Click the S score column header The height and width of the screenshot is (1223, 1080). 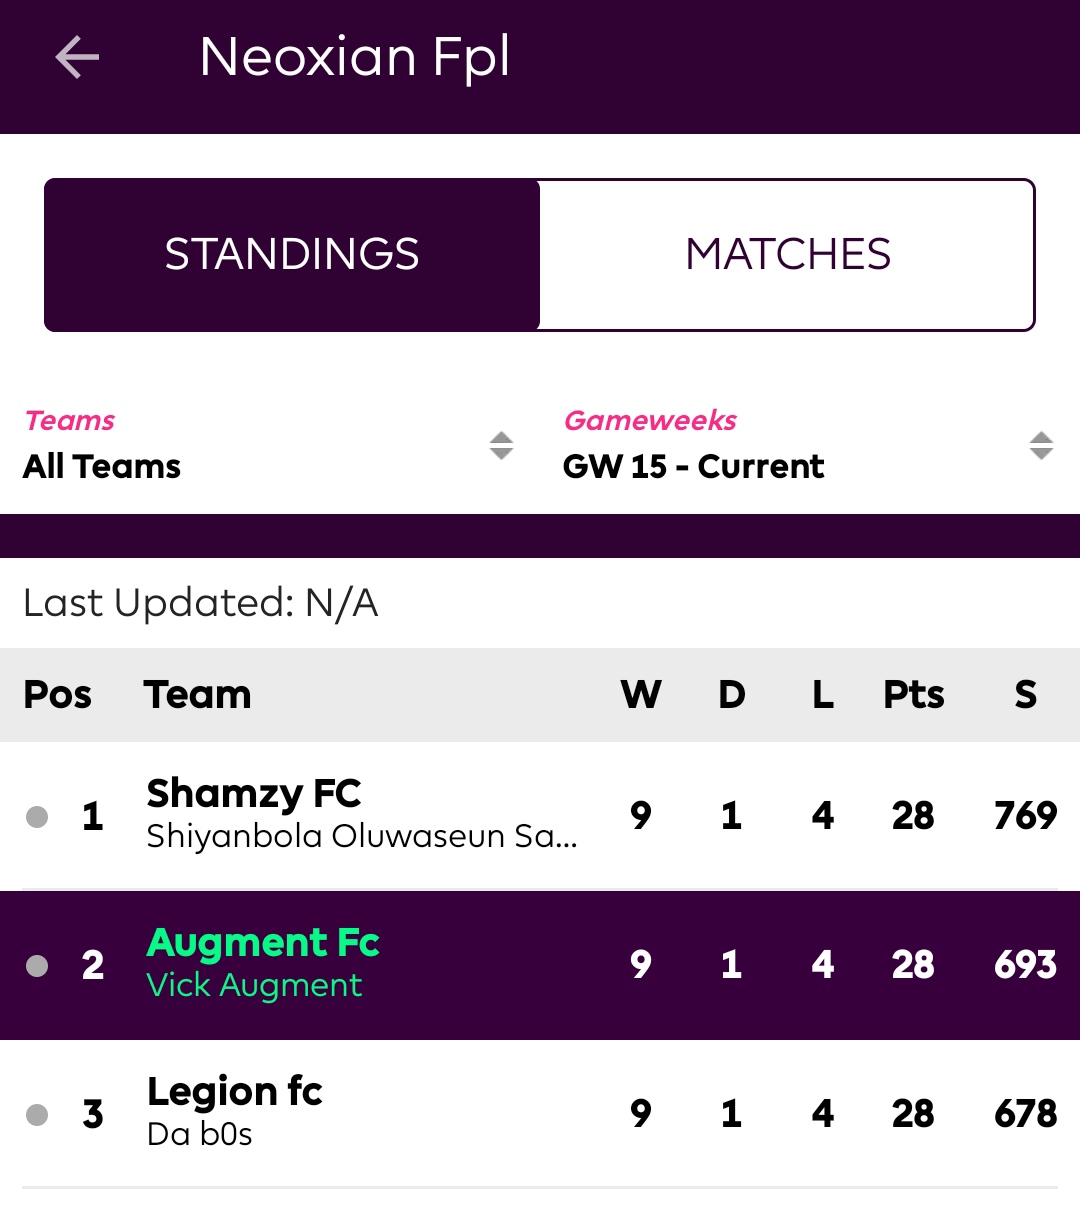click(x=1026, y=695)
